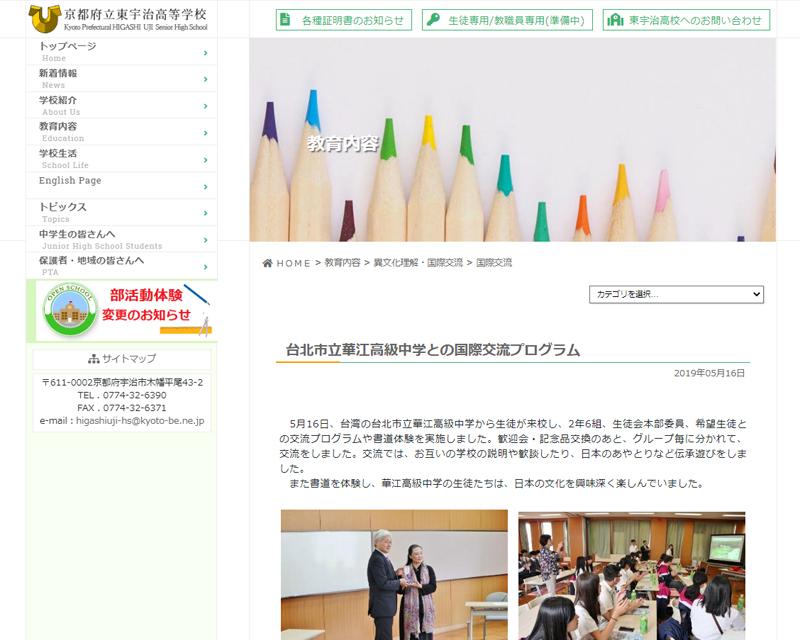This screenshot has height=640, width=800.
Task: Open the English Page menu item
Action: click(120, 184)
